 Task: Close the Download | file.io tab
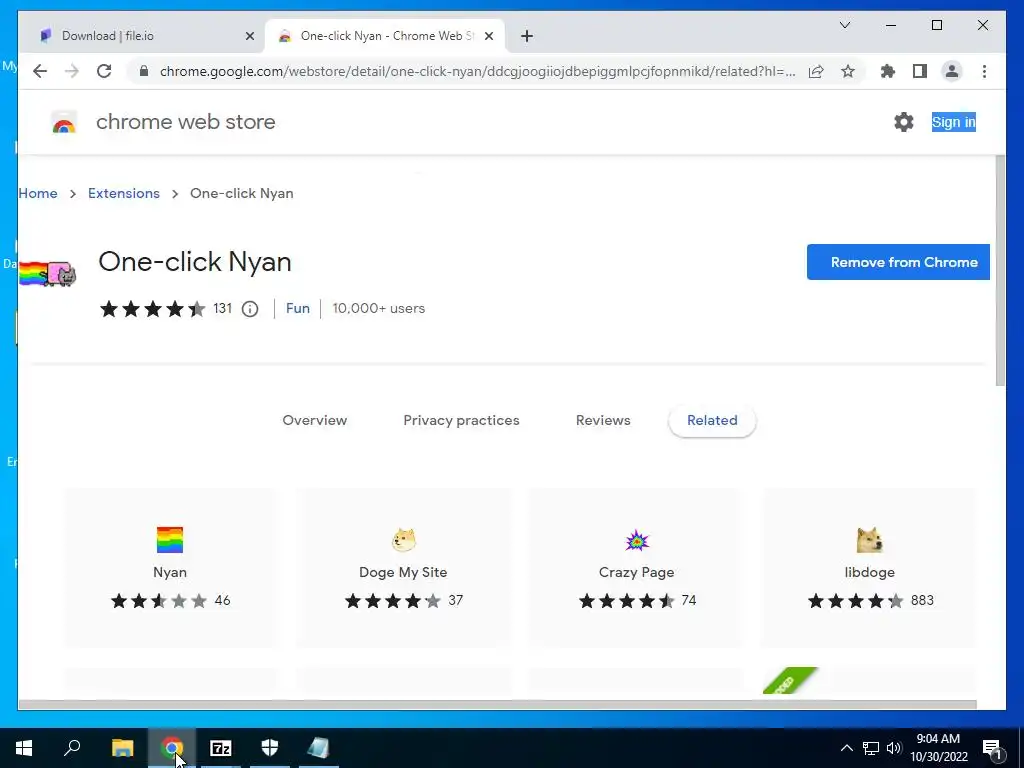pos(249,36)
